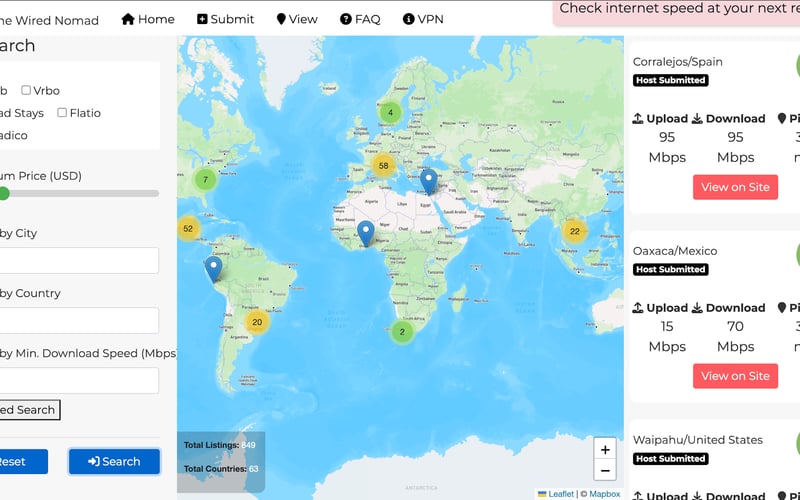Viewport: 800px width, 500px height.
Task: Open the VPN nav link
Action: click(x=423, y=19)
